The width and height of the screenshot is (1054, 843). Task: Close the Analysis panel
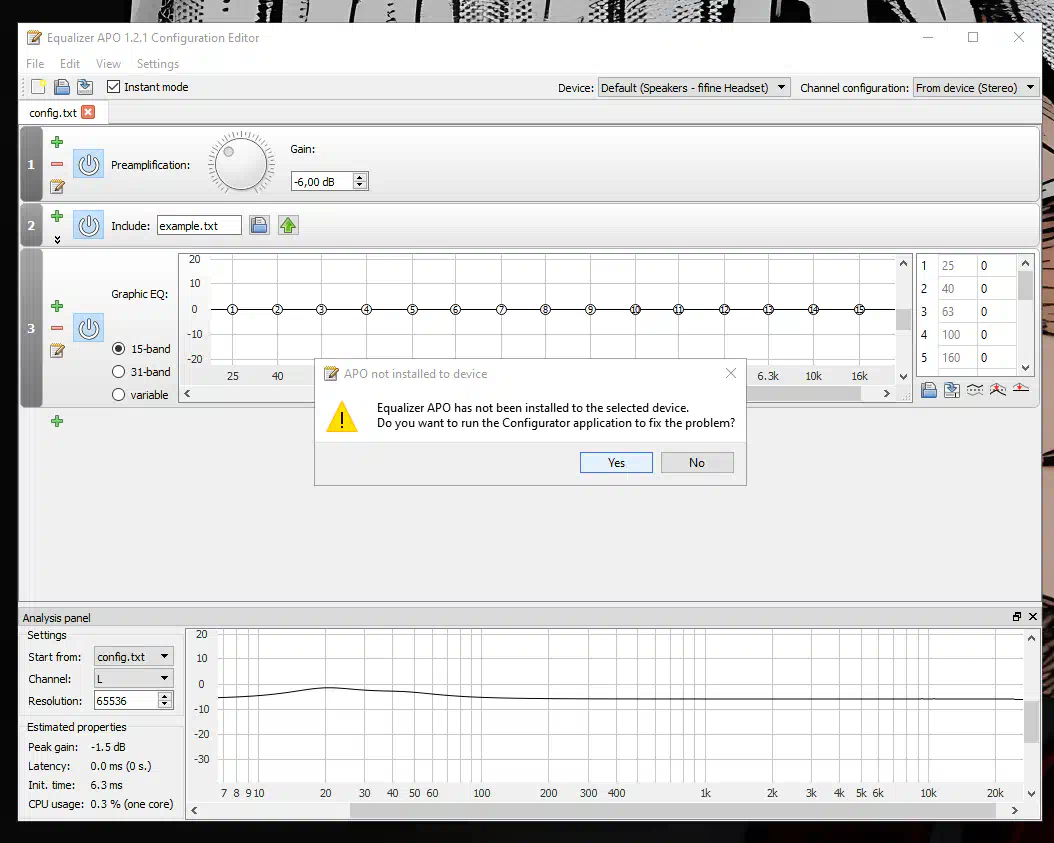[x=1033, y=616]
